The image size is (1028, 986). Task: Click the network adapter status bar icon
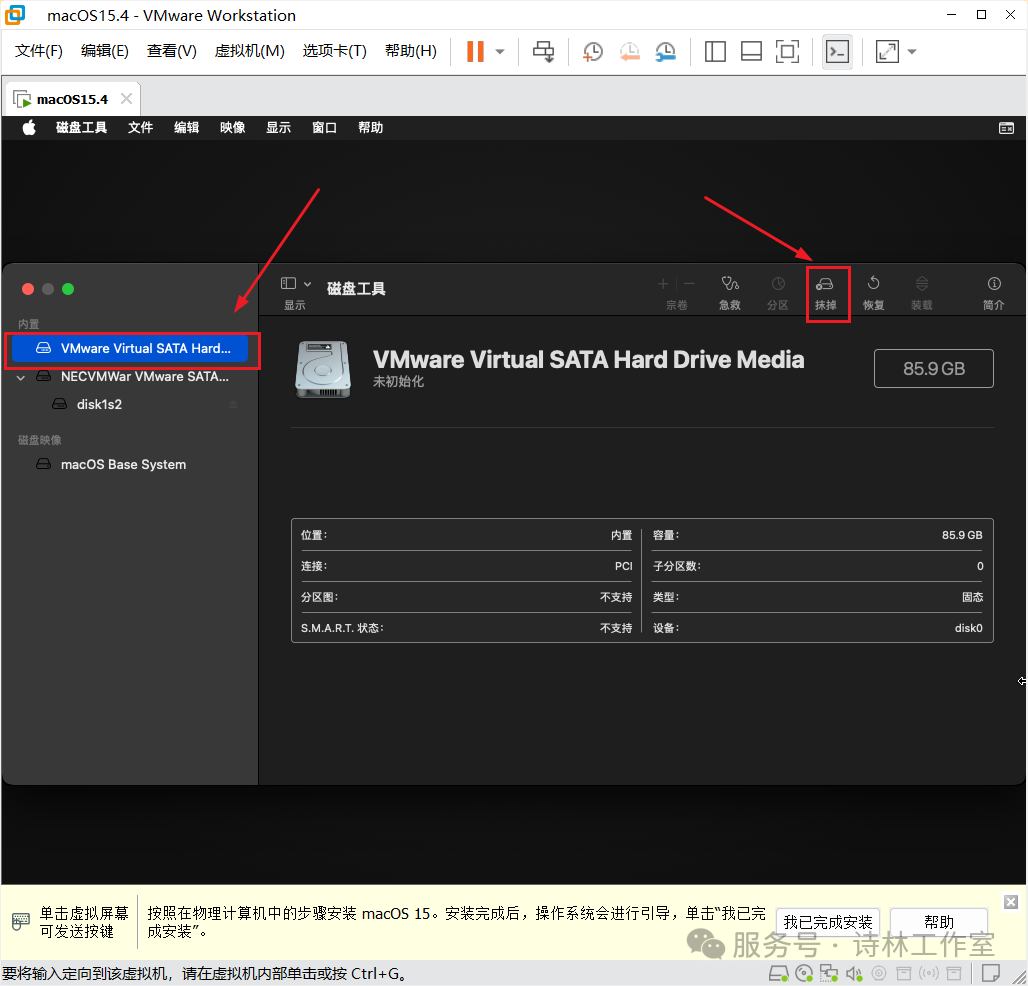(x=829, y=974)
